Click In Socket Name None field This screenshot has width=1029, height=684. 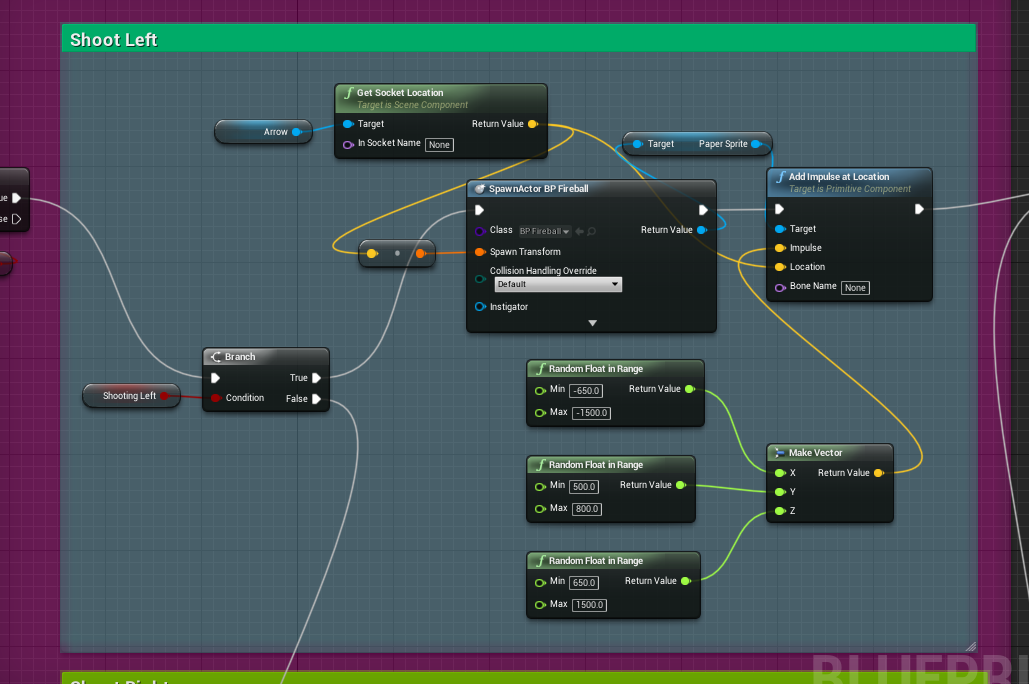(439, 145)
